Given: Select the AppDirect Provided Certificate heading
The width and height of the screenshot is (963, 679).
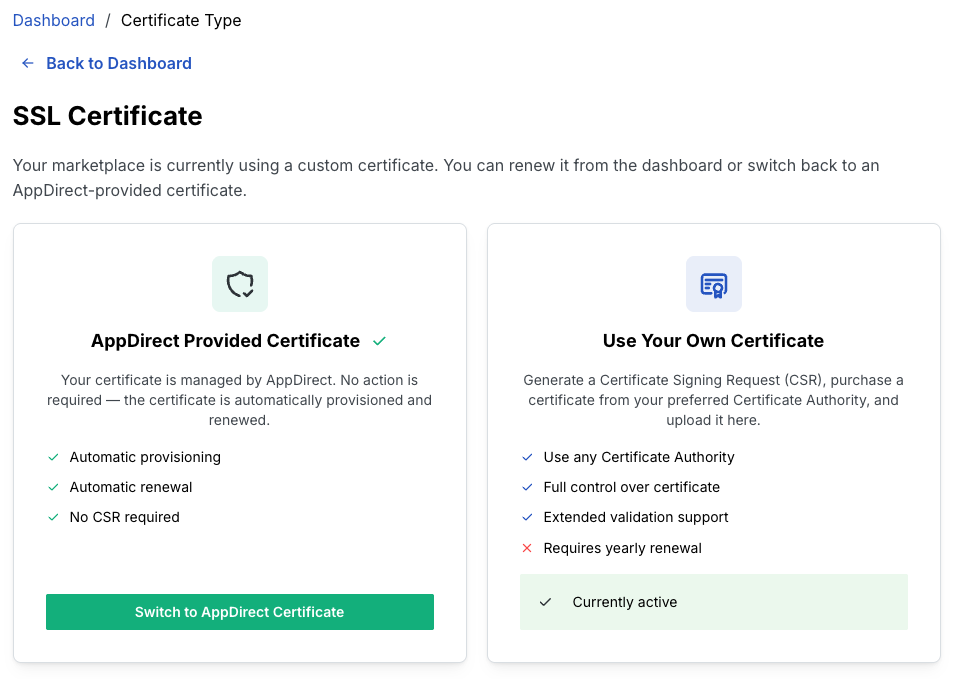Looking at the screenshot, I should coord(225,341).
